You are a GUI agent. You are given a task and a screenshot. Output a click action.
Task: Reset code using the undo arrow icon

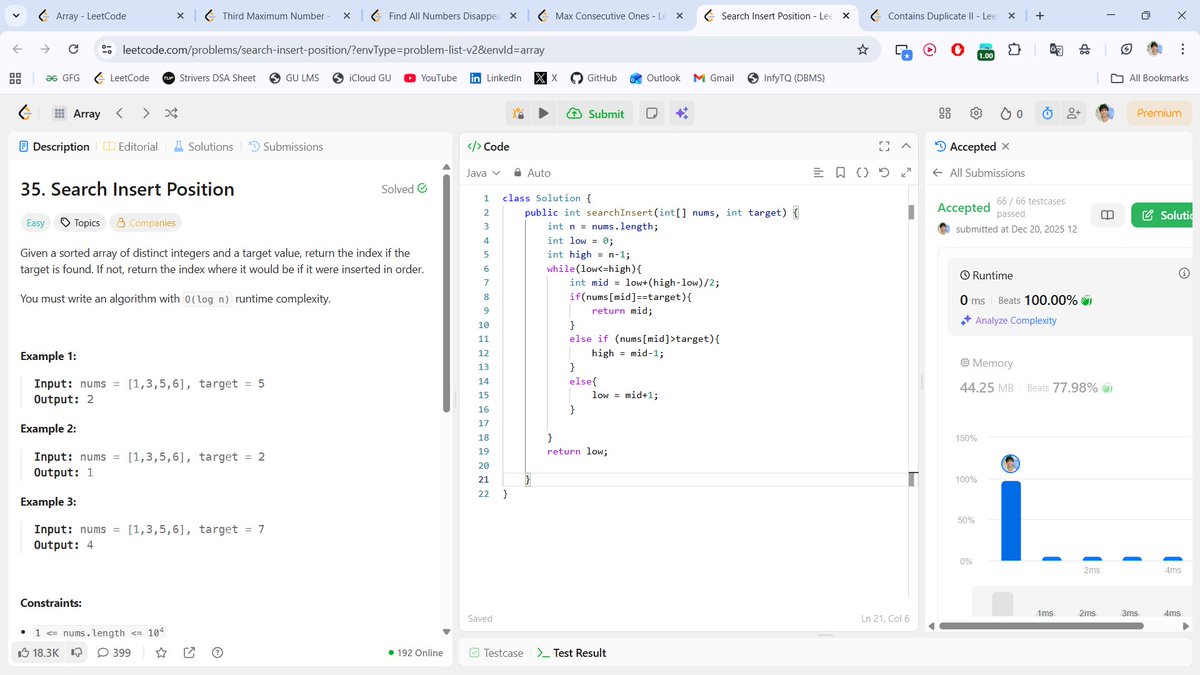(885, 172)
